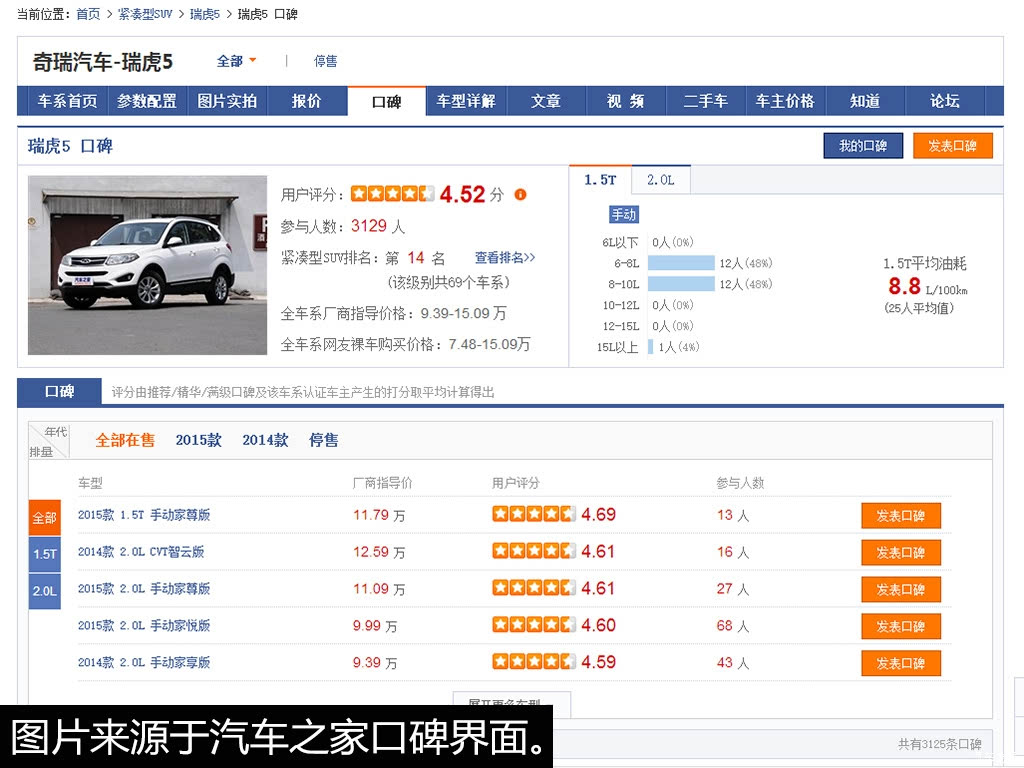Screen dimensions: 1024x768
Task: Open the 参数配置 navigation tab
Action: point(147,101)
